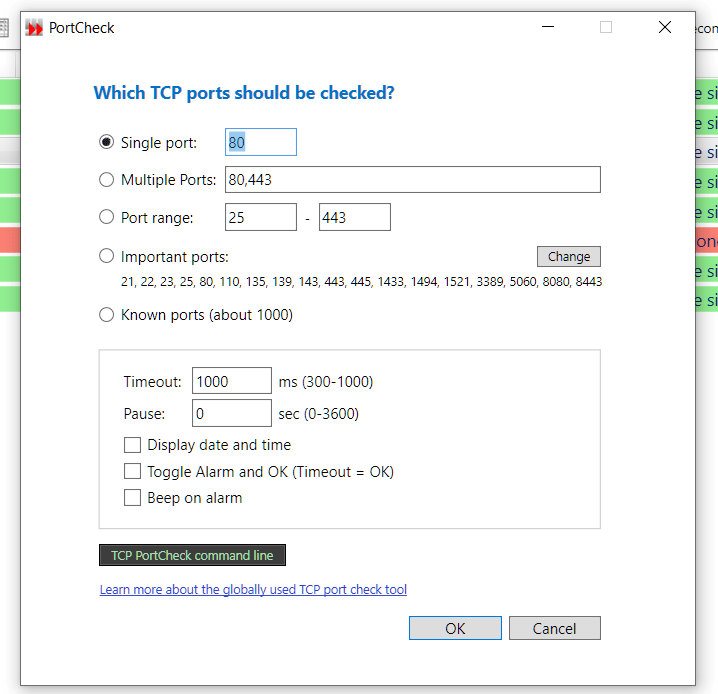Click the PortCheck red arrows app icon
This screenshot has width=718, height=694.
click(34, 28)
